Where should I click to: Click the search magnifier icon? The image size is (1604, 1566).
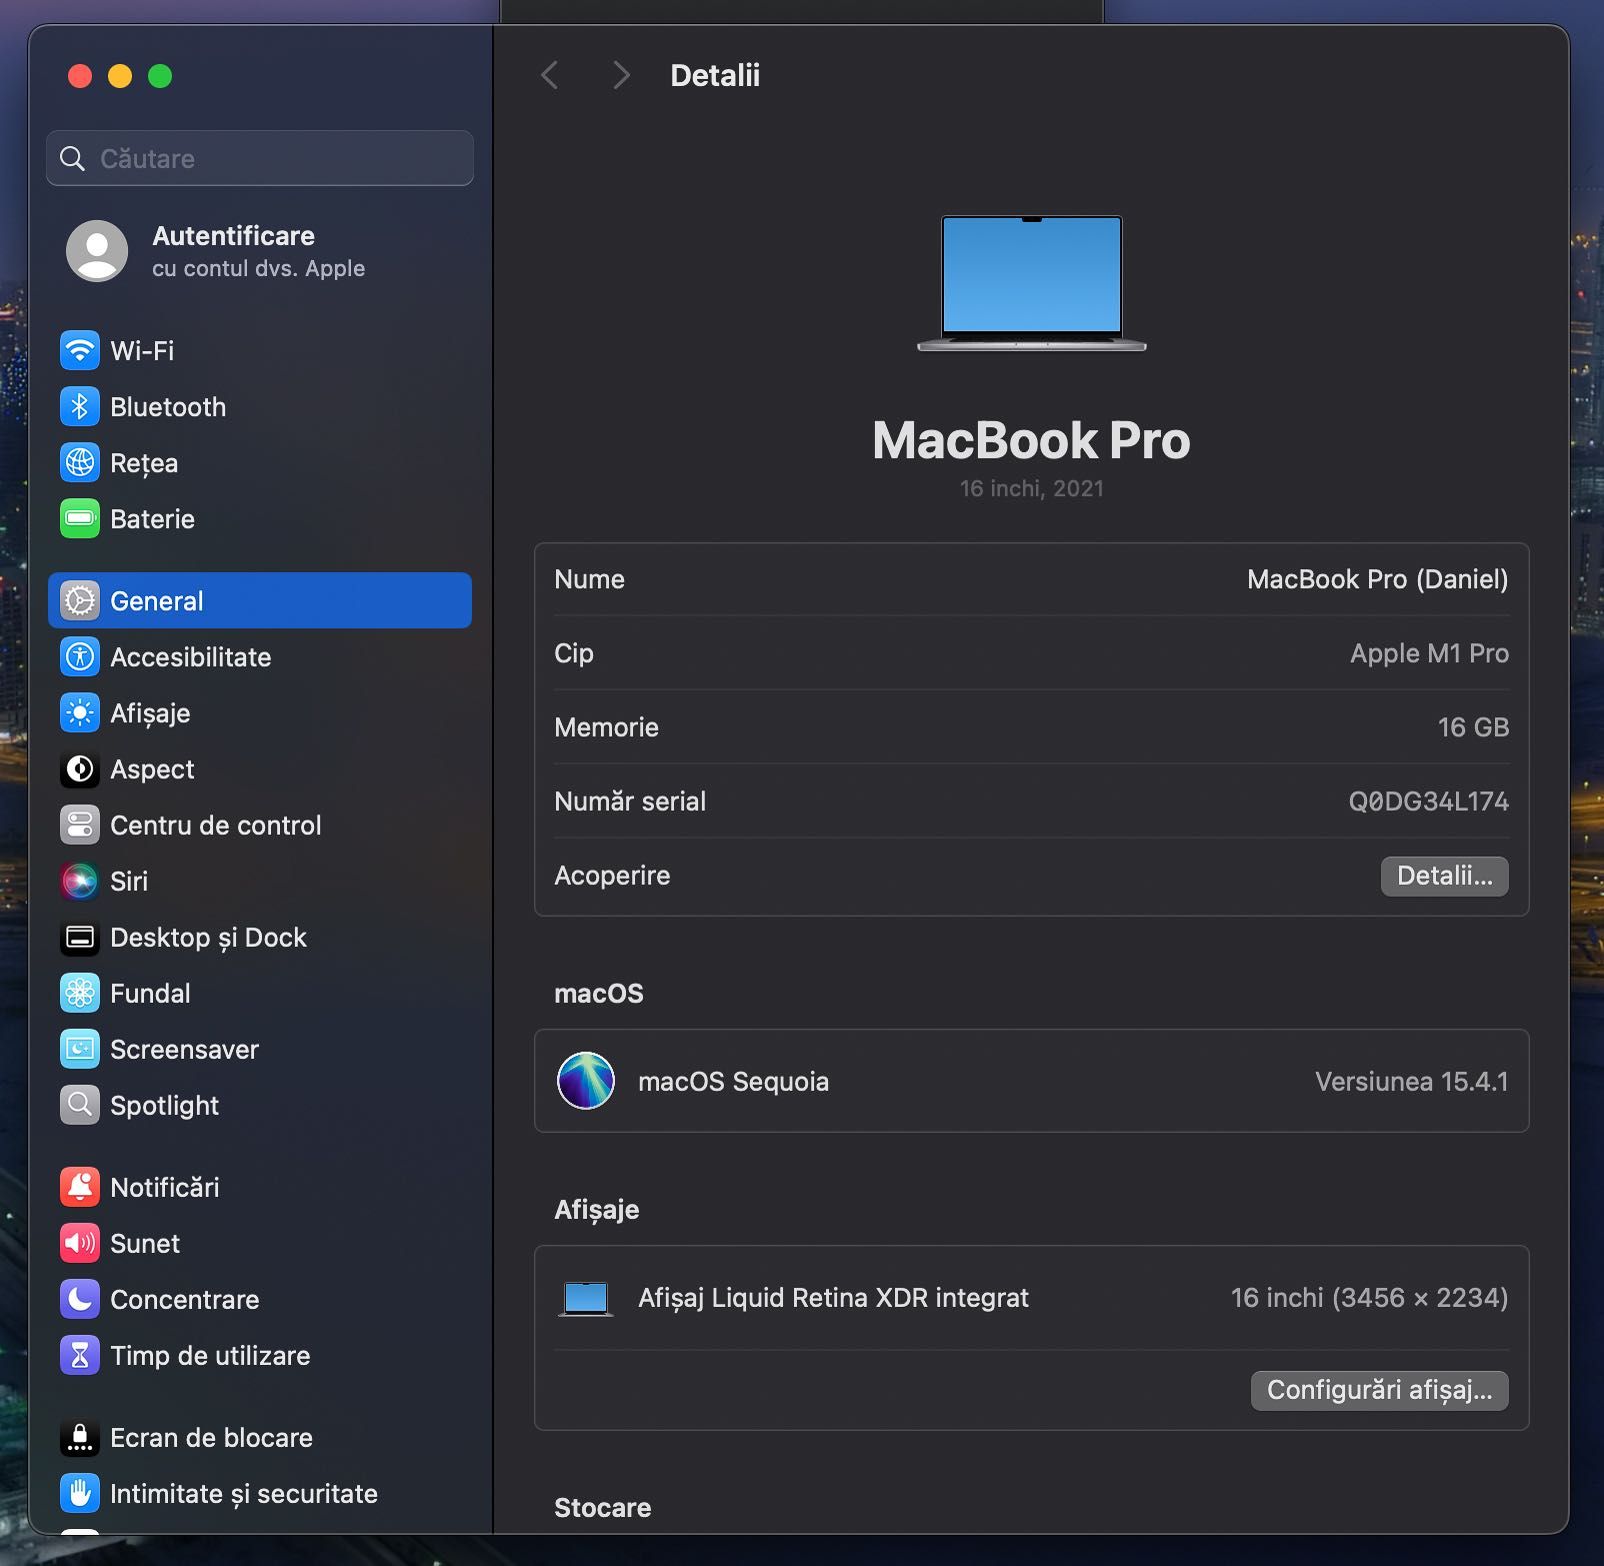[73, 158]
